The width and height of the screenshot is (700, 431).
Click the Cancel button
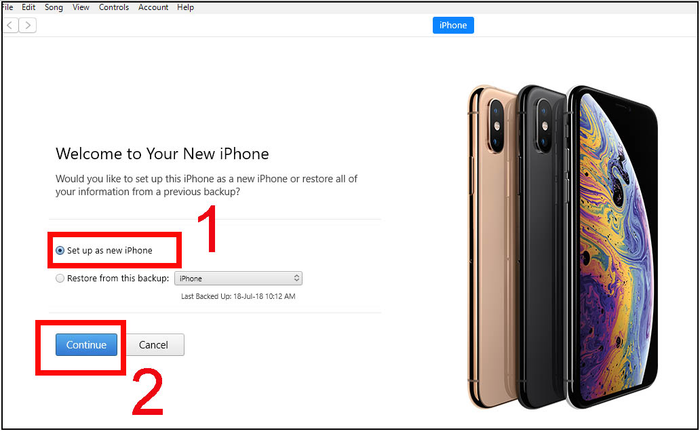click(x=154, y=345)
